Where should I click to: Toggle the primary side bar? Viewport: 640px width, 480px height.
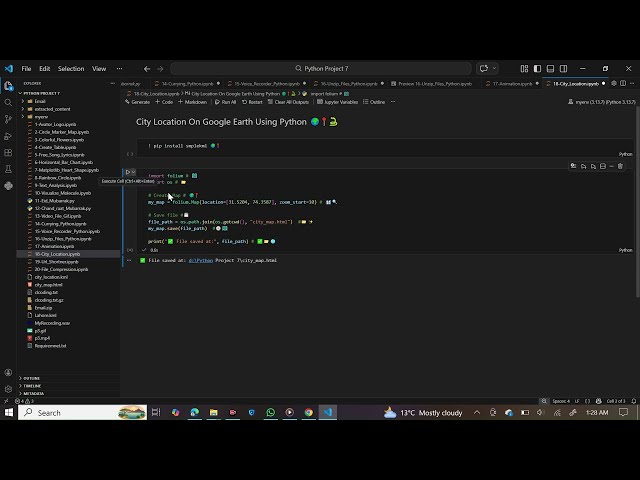coord(538,69)
